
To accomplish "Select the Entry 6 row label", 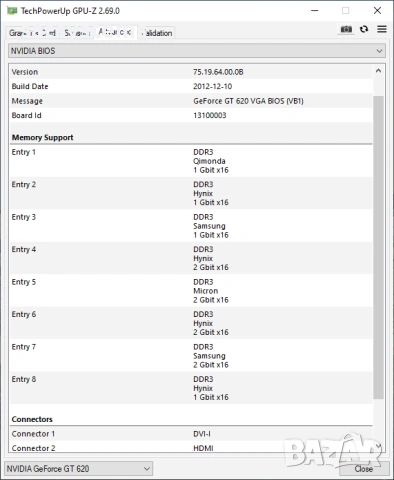I will click(24, 314).
